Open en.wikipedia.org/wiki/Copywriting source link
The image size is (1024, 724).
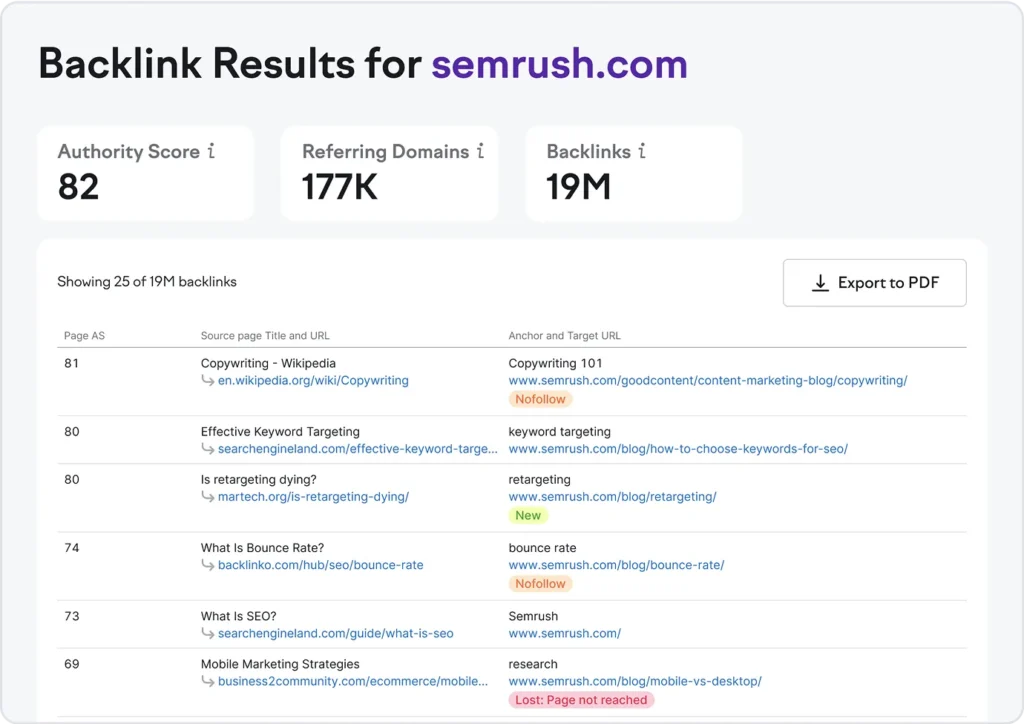314,380
